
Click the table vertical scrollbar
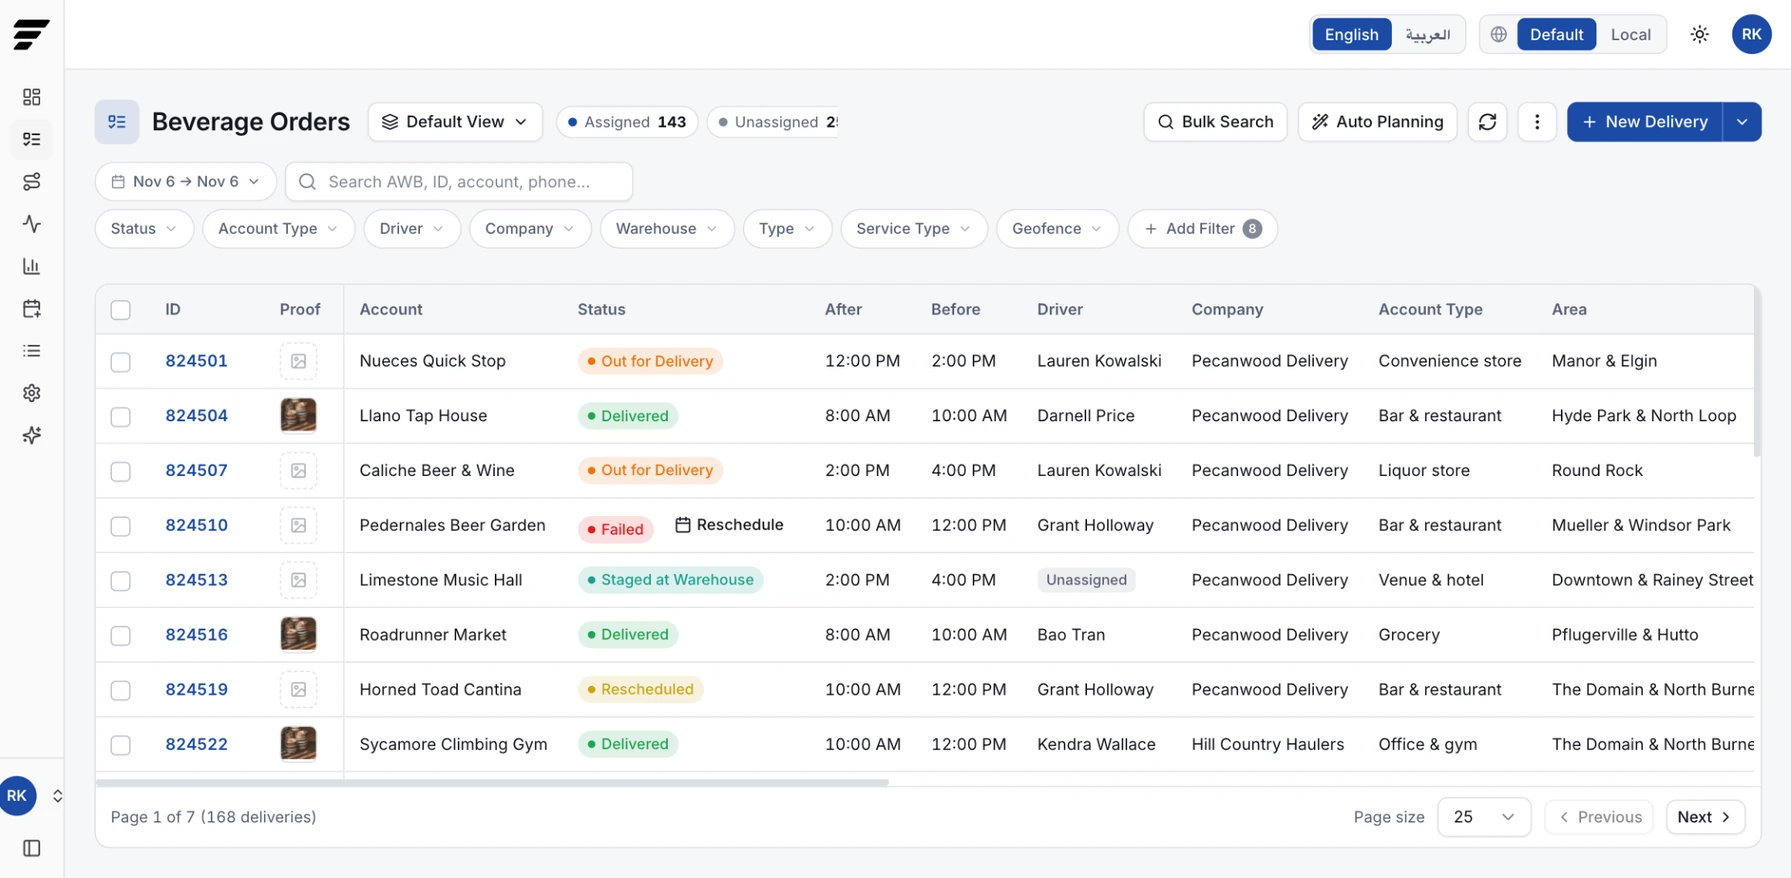1757,372
